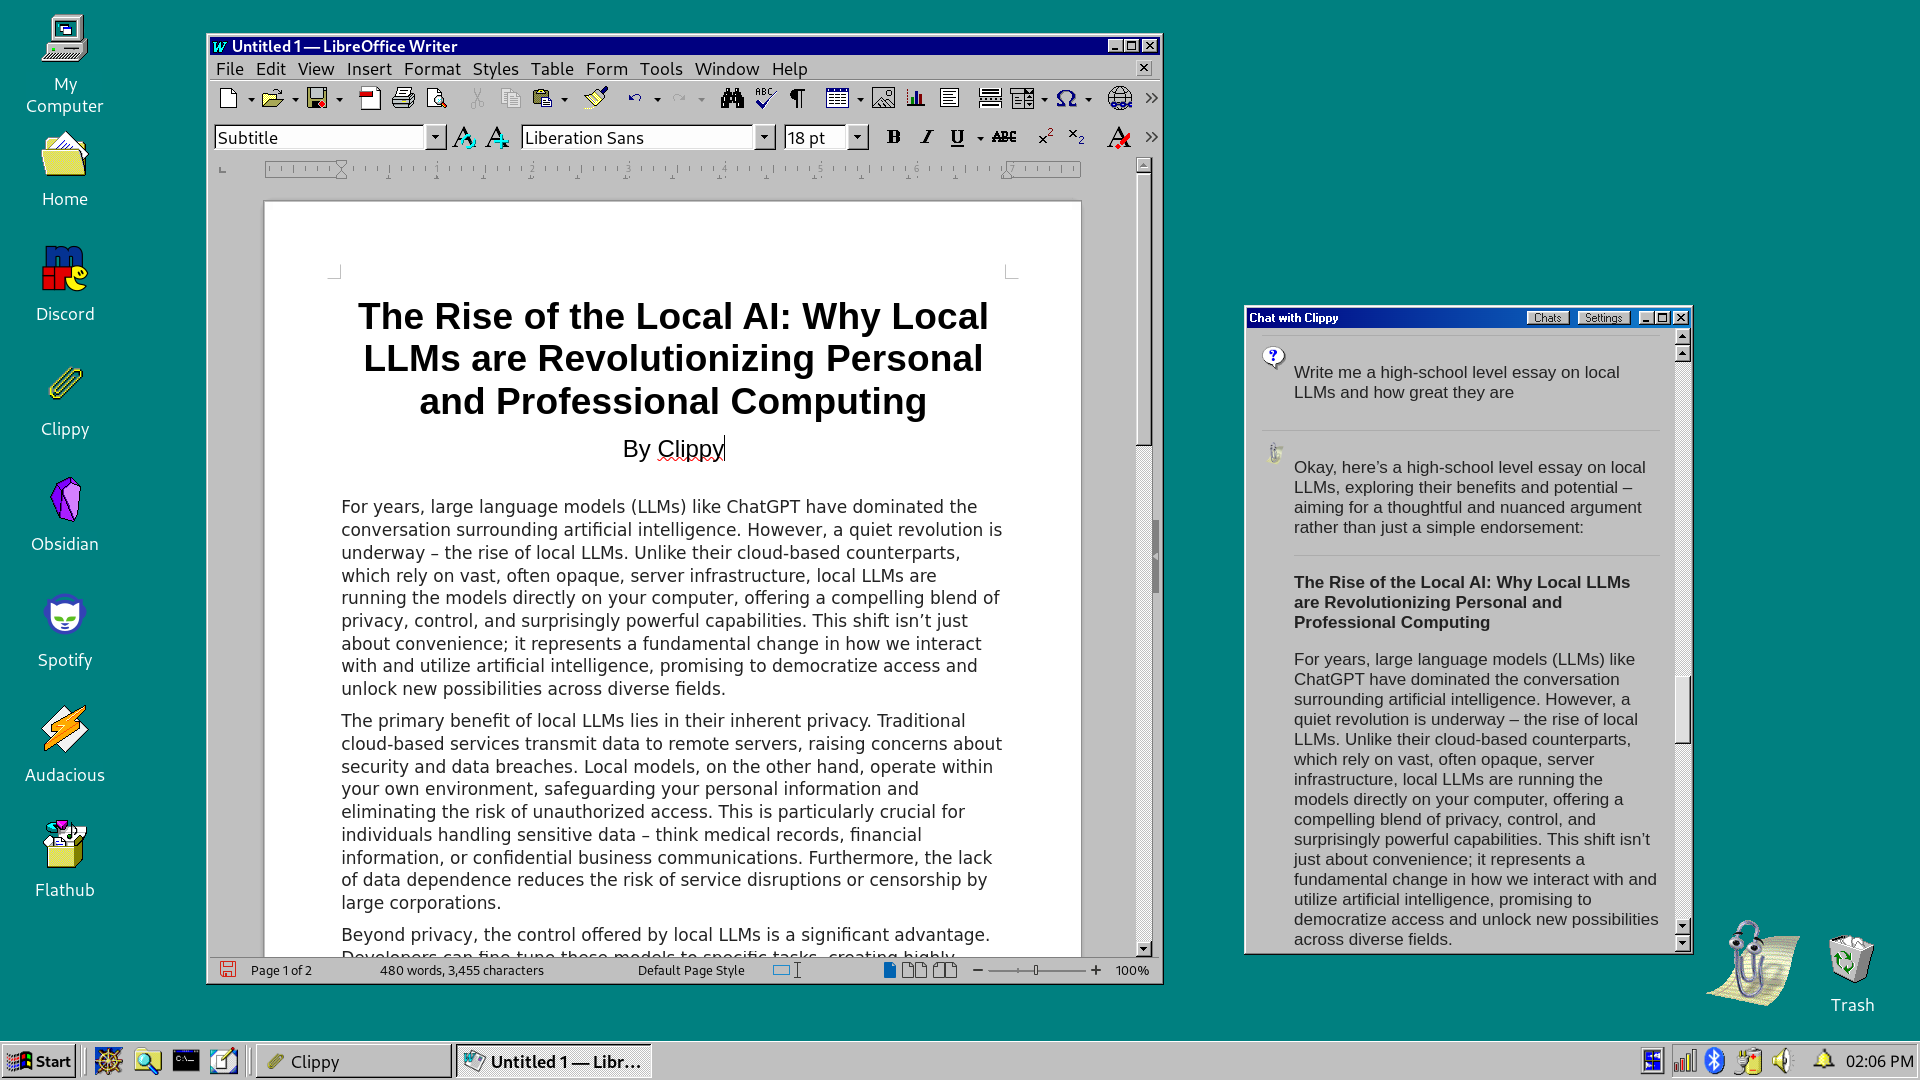Open a file with the folder icon
1920x1080 pixels.
[272, 98]
